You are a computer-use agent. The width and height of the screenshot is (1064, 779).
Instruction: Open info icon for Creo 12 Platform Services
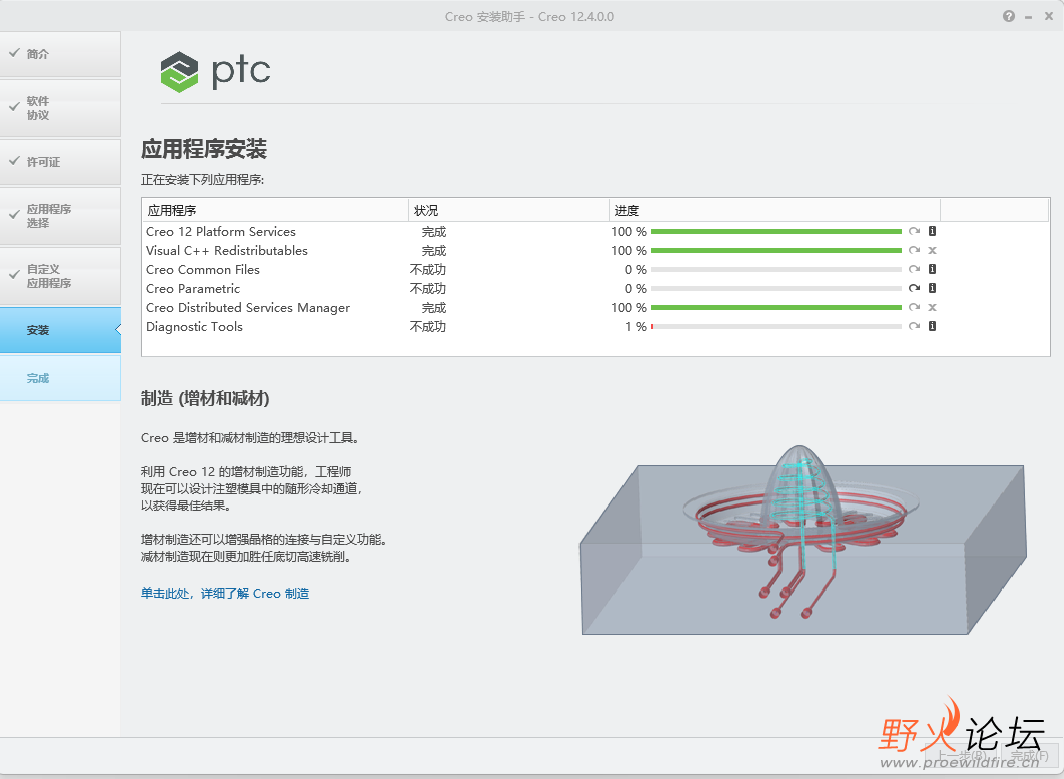[932, 231]
